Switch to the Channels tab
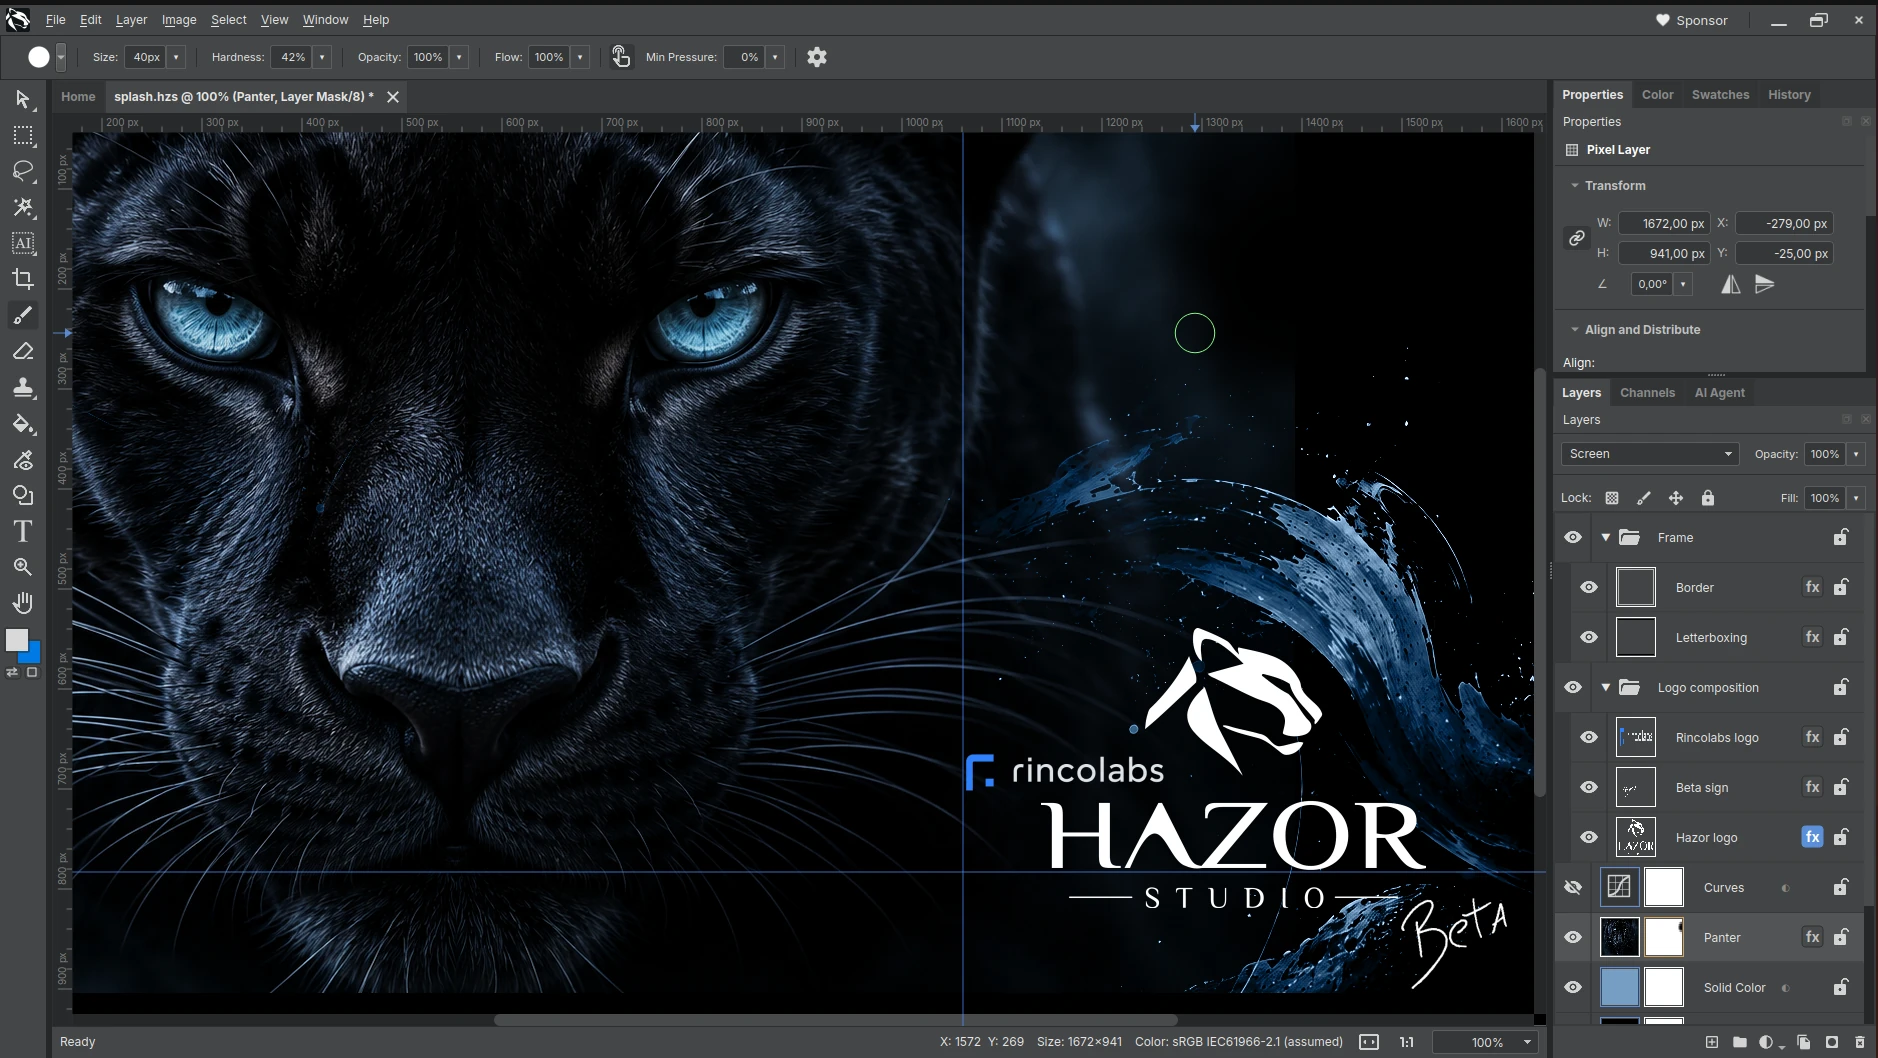 [1647, 393]
